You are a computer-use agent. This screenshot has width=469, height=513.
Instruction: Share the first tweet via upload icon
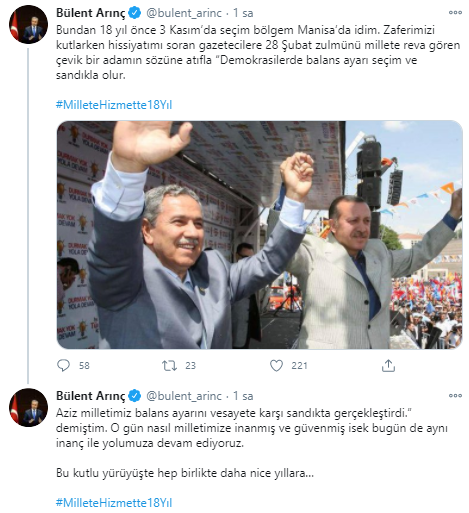tap(388, 365)
